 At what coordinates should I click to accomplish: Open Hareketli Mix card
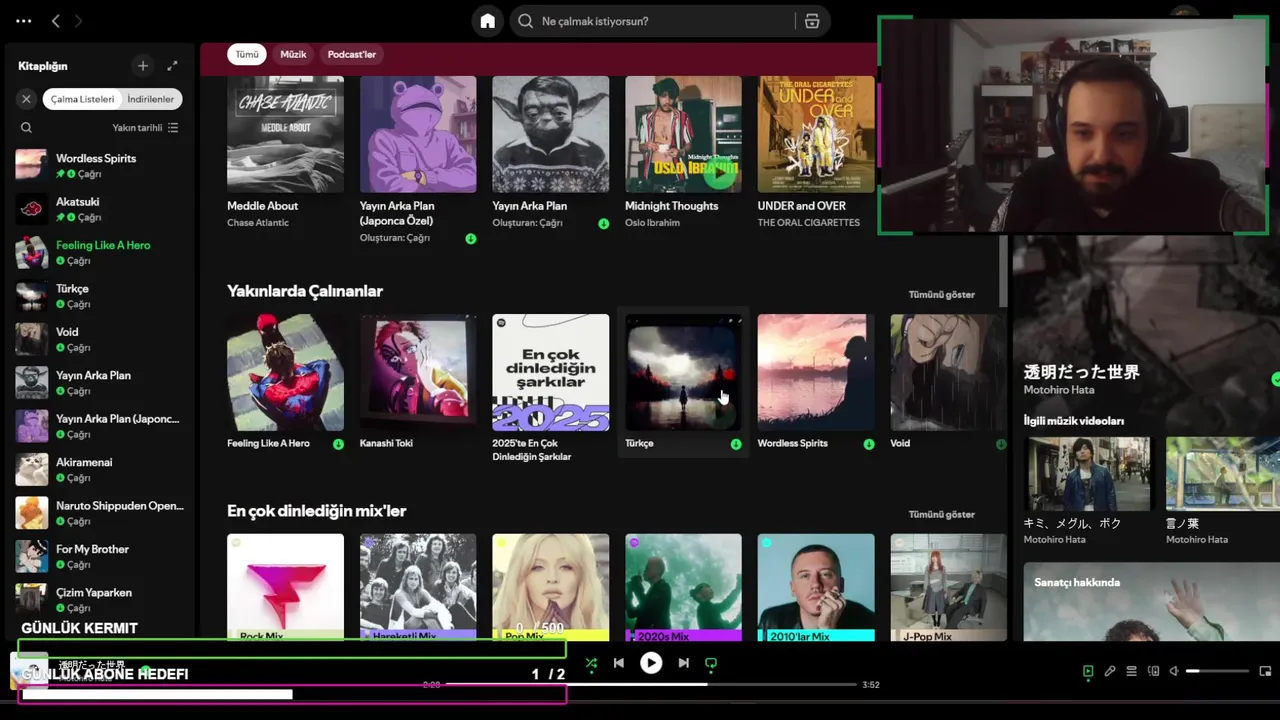pyautogui.click(x=418, y=588)
